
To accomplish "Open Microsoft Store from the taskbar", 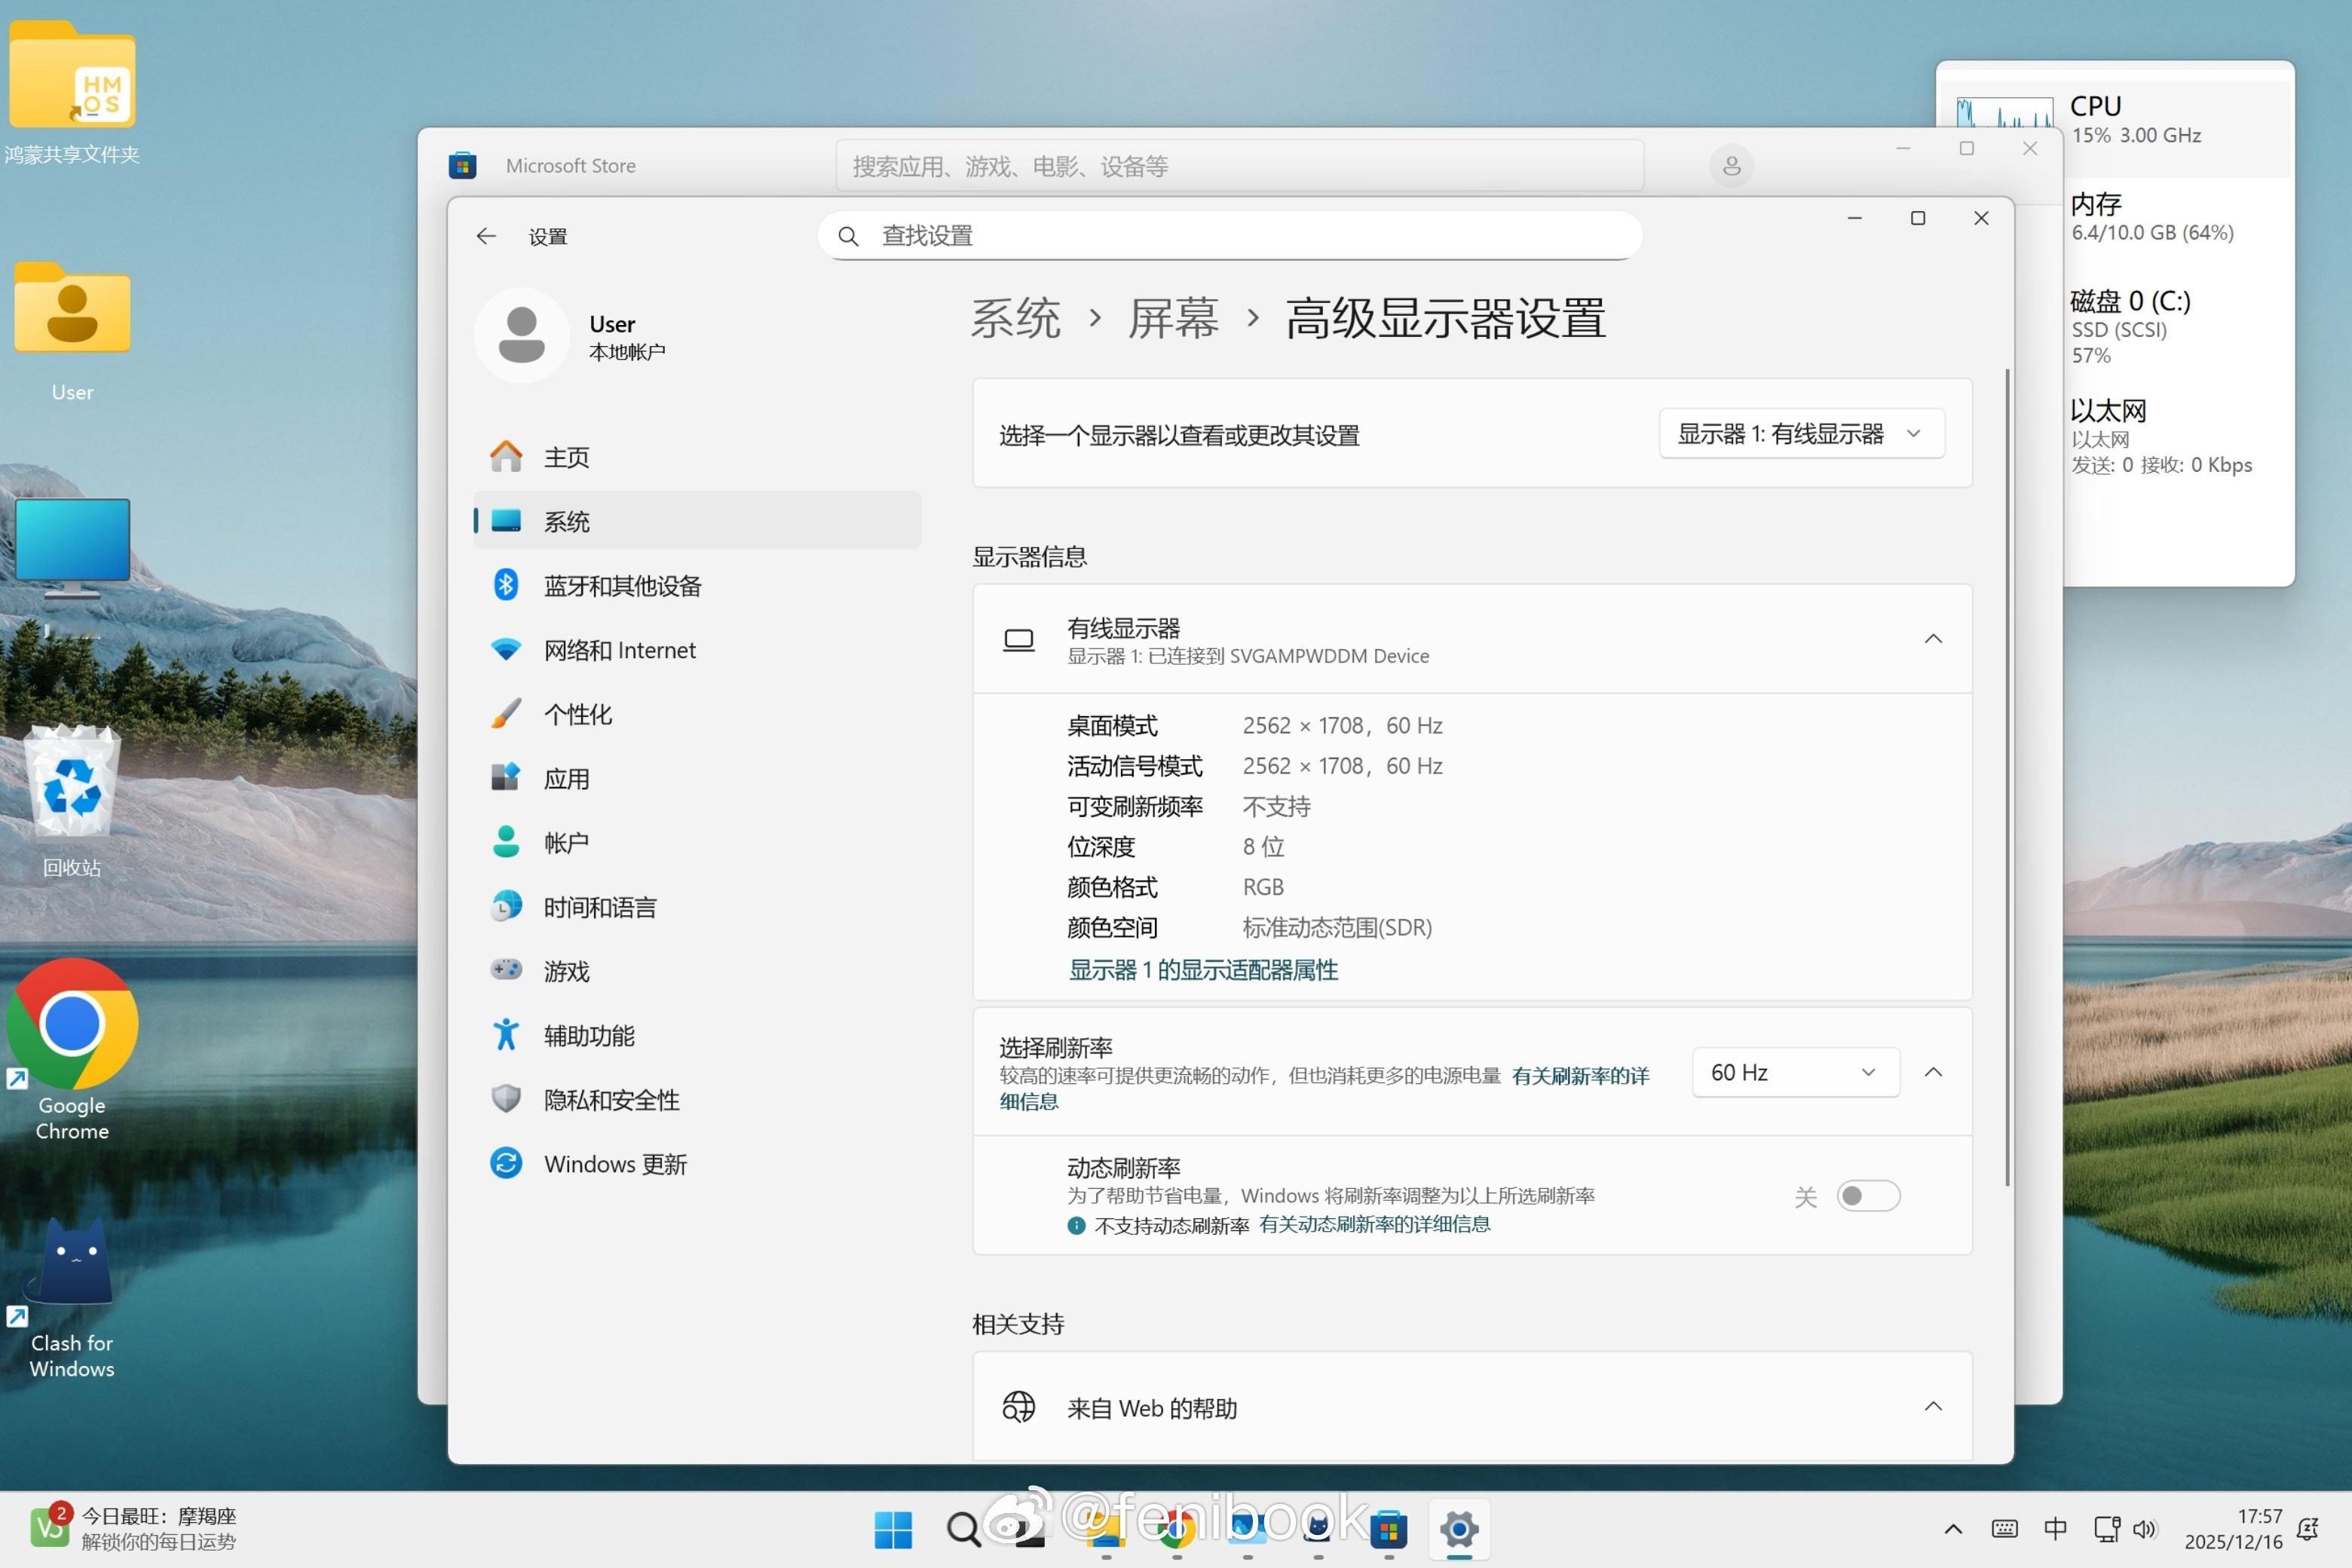I will (x=1388, y=1529).
